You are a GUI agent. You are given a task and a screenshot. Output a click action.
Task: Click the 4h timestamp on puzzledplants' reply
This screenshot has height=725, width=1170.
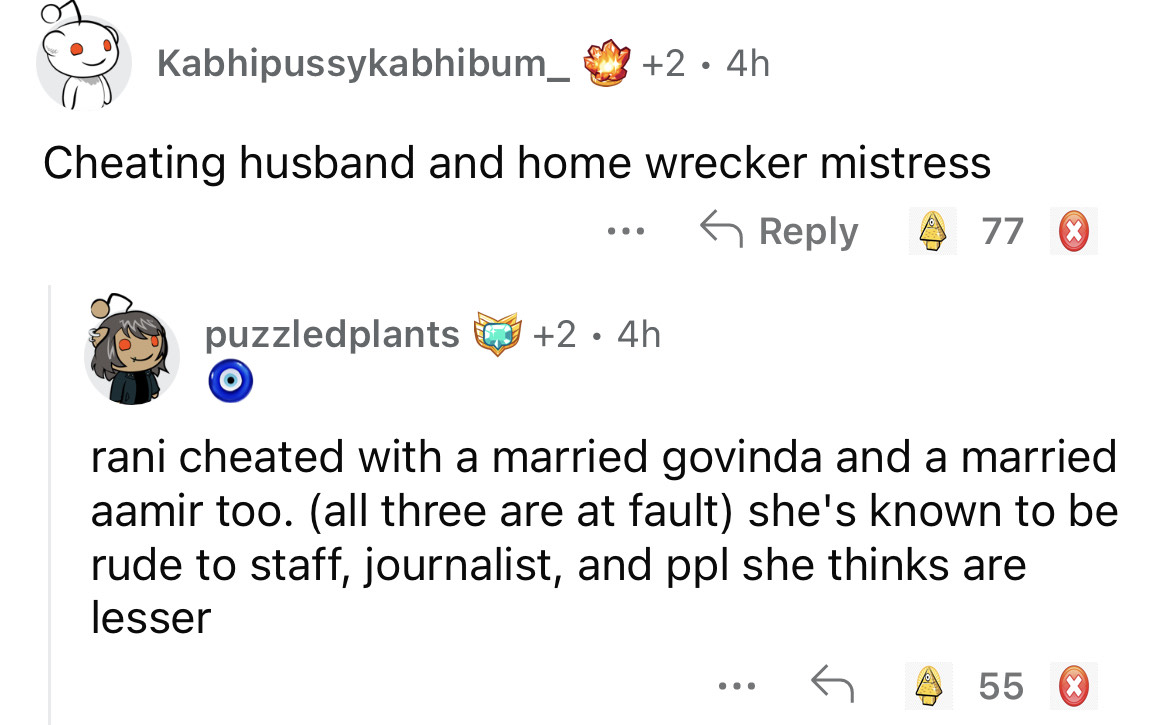pos(639,334)
